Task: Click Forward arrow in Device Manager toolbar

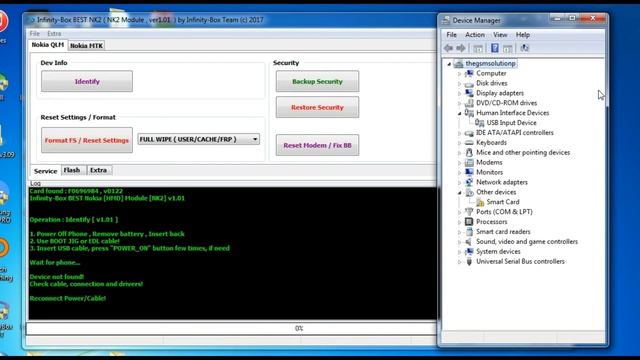Action: [x=461, y=48]
